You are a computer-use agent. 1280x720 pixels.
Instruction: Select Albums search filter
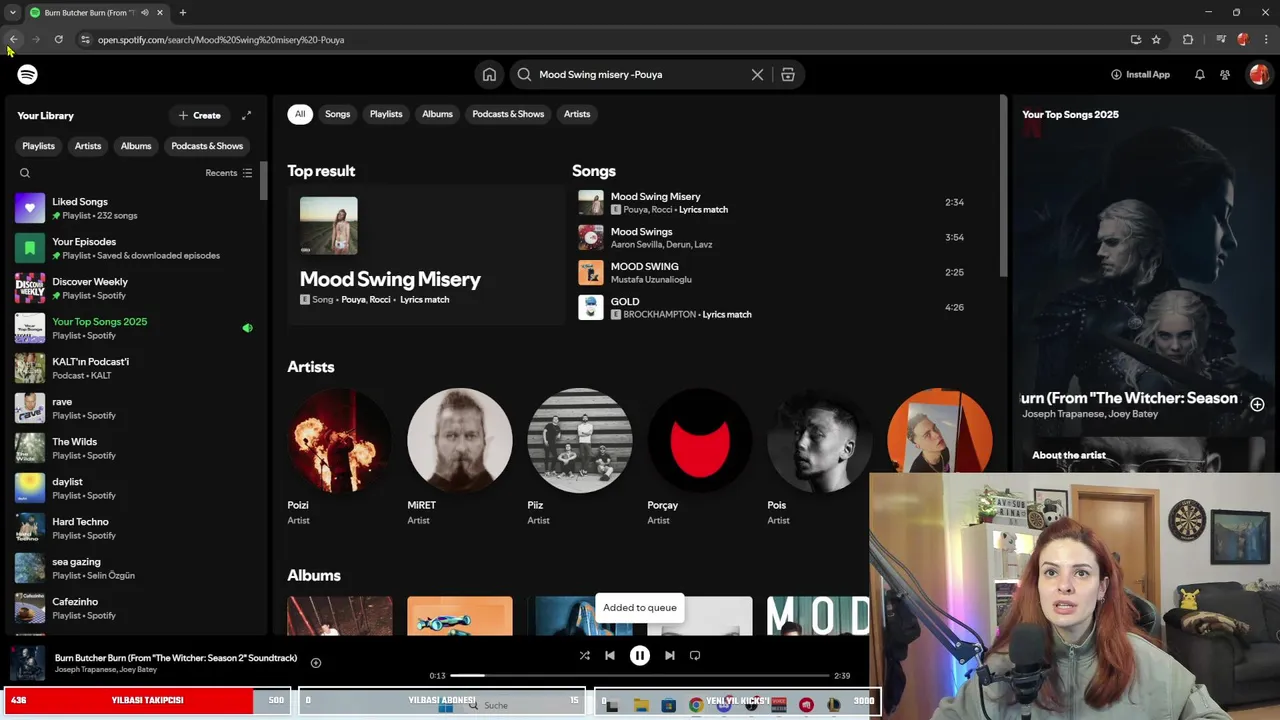click(437, 114)
